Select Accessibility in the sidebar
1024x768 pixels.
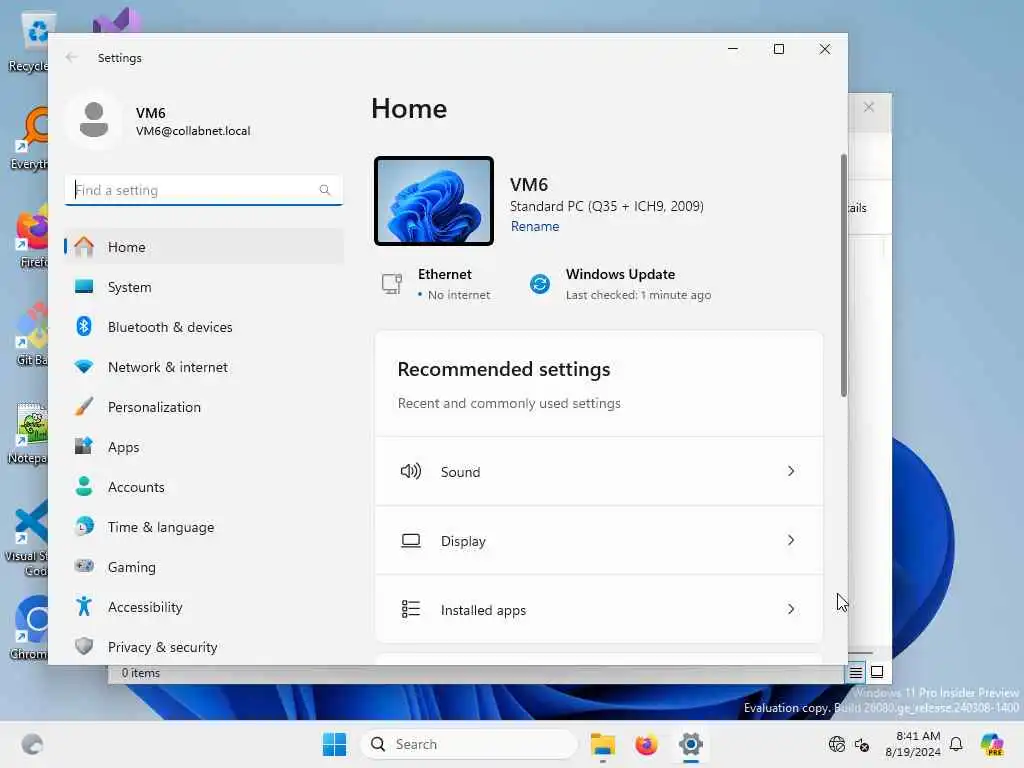tap(204, 607)
